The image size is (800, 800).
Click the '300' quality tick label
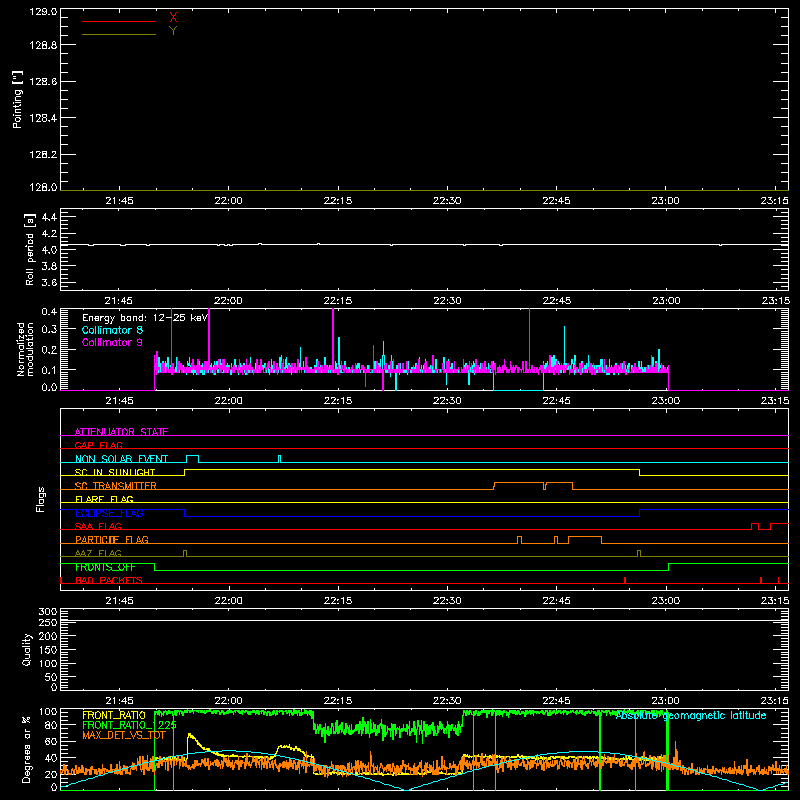click(48, 612)
